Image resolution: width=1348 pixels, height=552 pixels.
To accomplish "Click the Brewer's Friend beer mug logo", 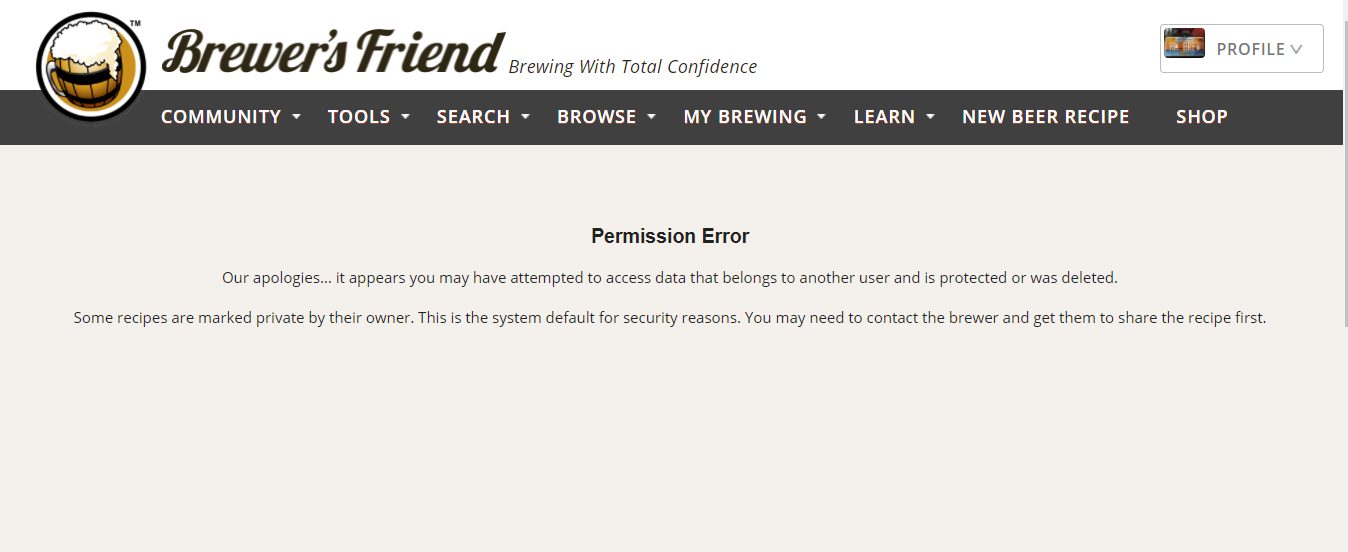I will pos(91,68).
